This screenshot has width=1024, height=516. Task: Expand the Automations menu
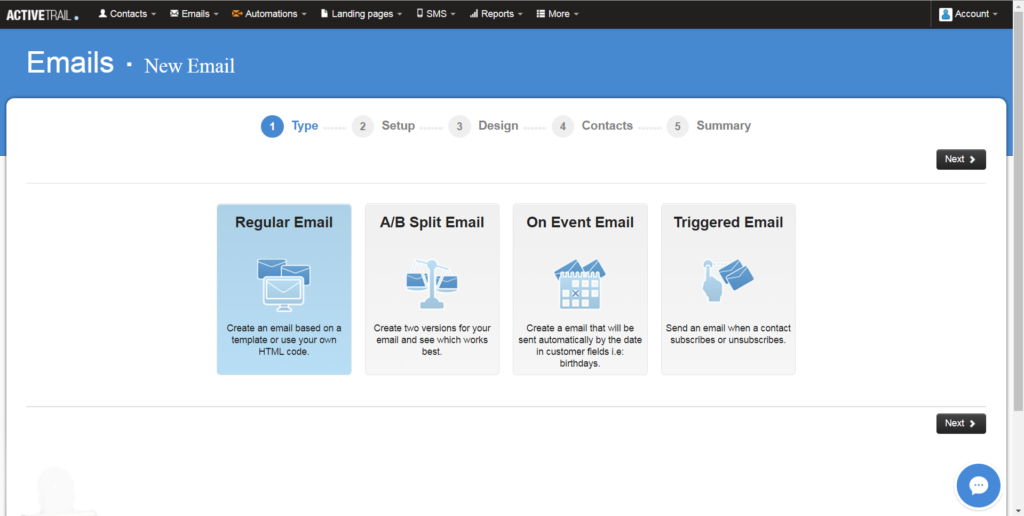coord(269,14)
